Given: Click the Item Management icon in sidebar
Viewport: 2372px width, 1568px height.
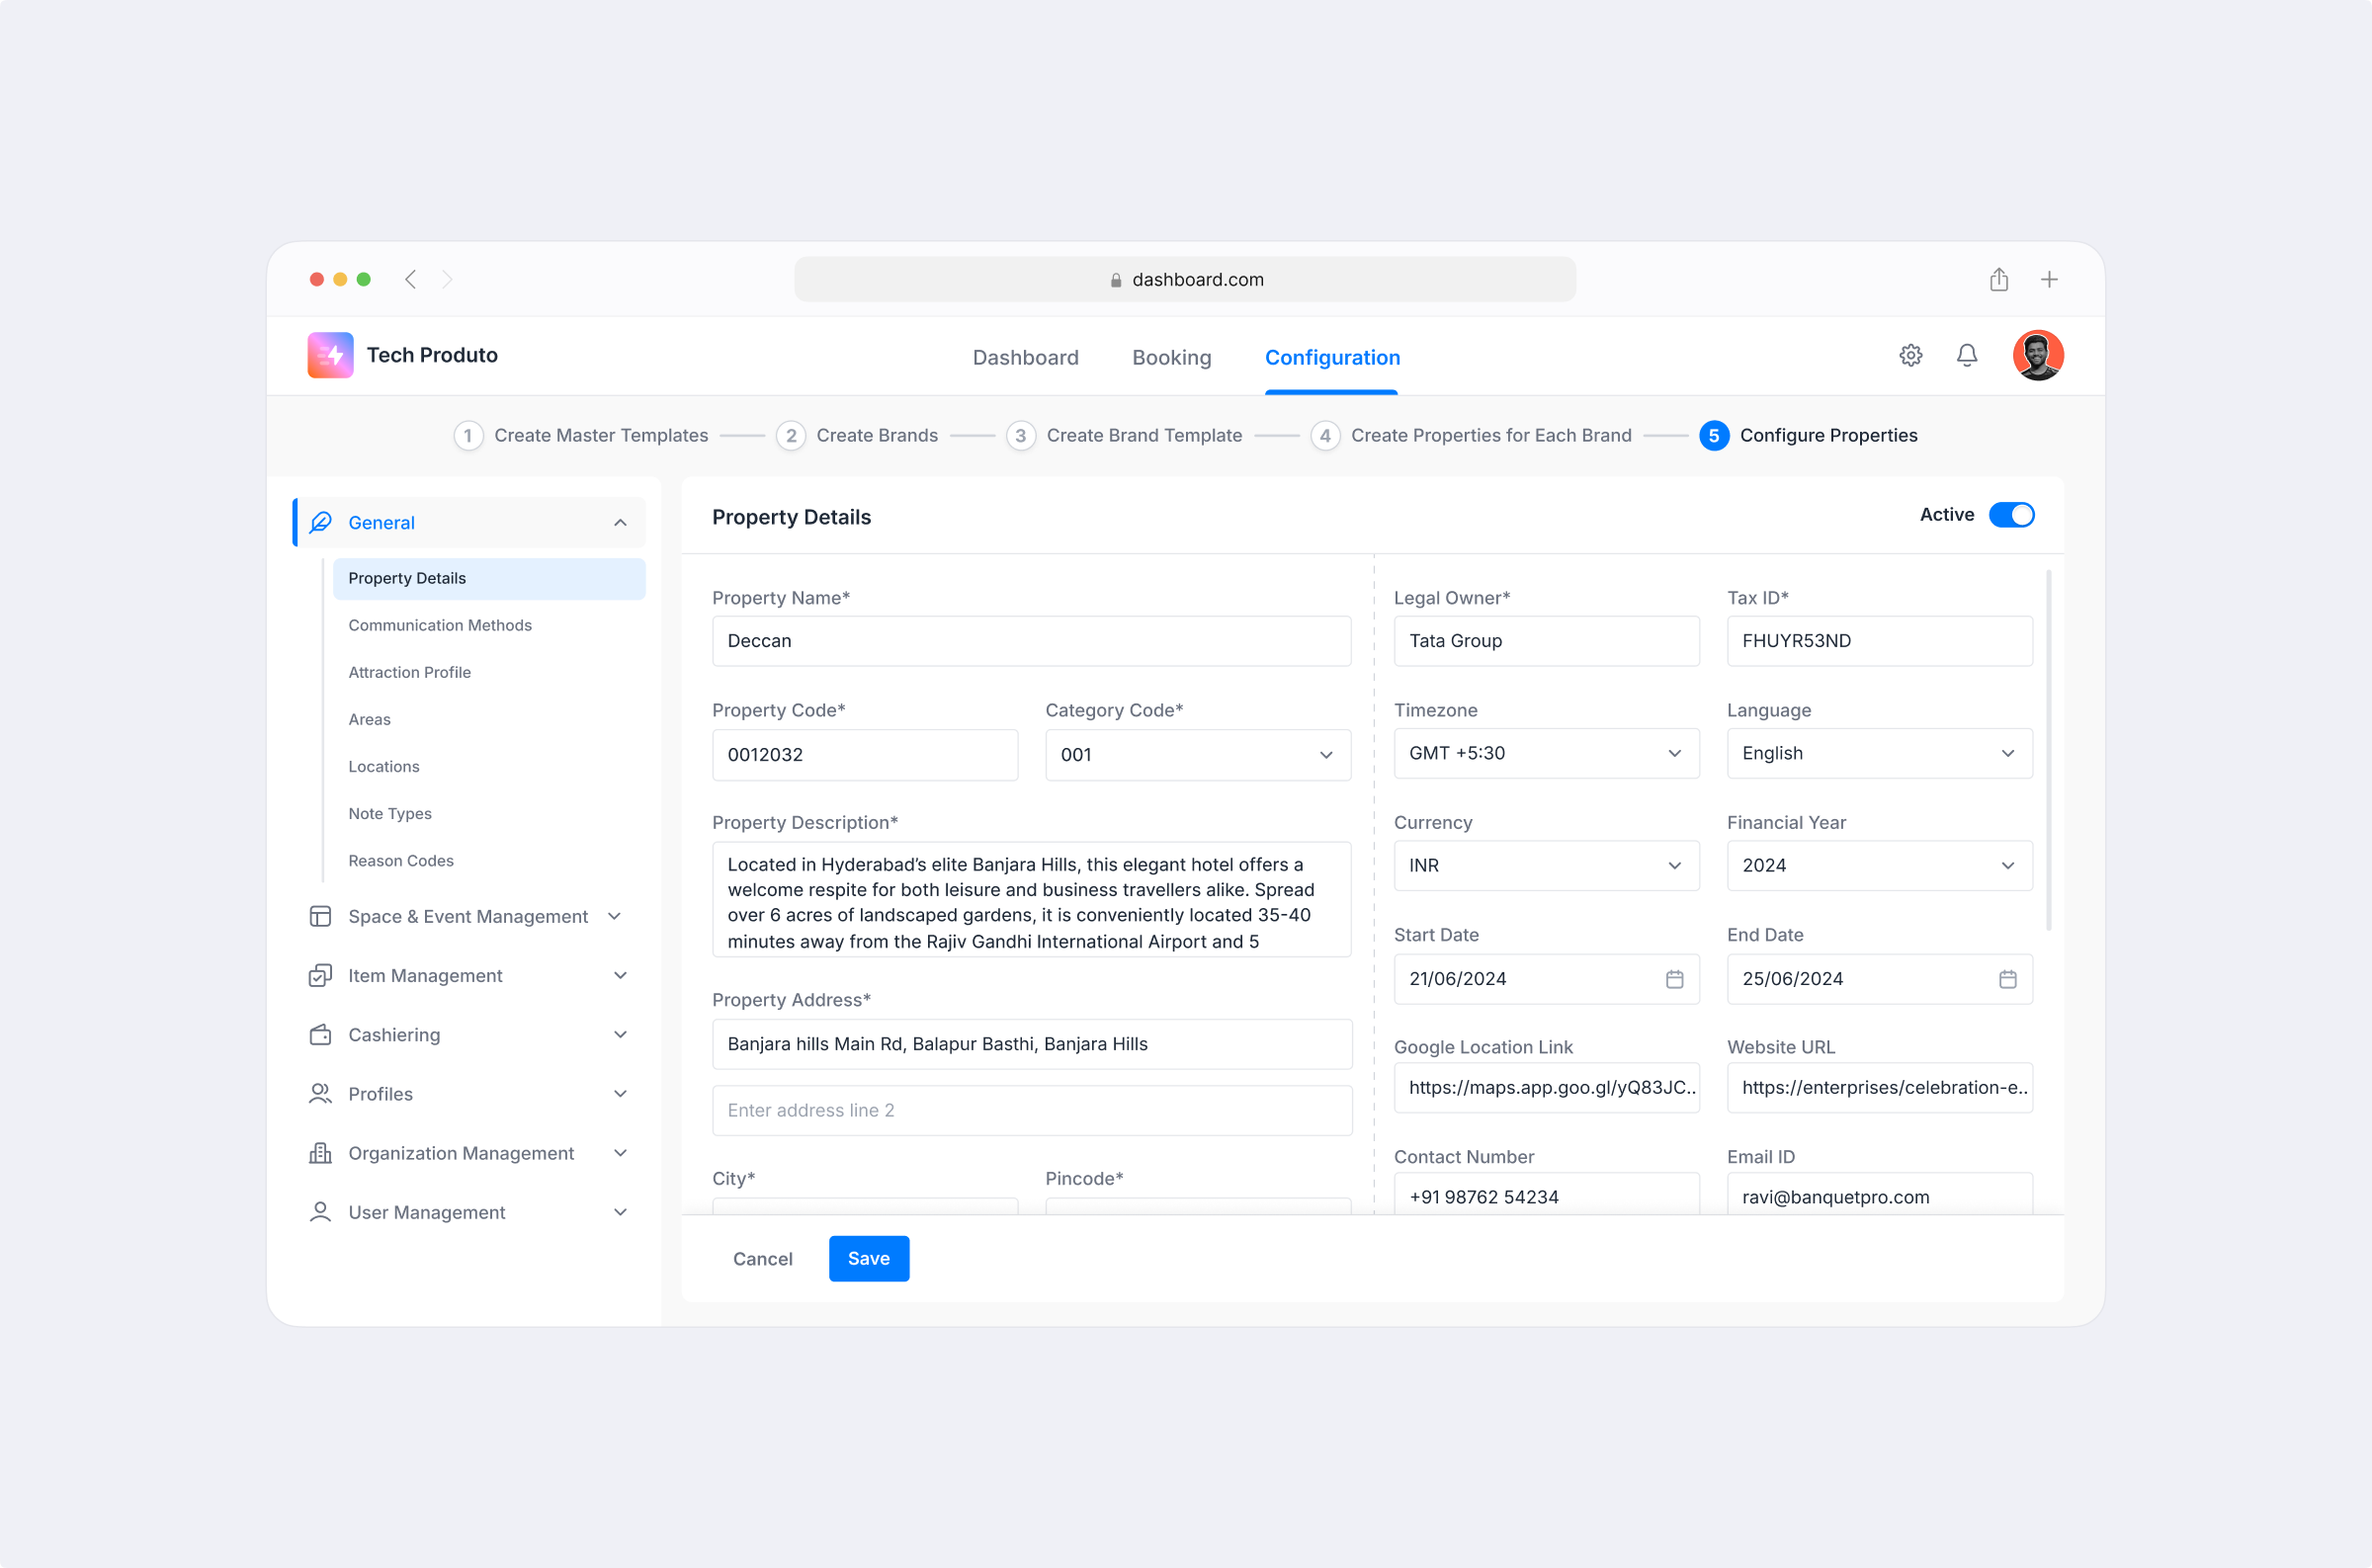Looking at the screenshot, I should pos(321,975).
